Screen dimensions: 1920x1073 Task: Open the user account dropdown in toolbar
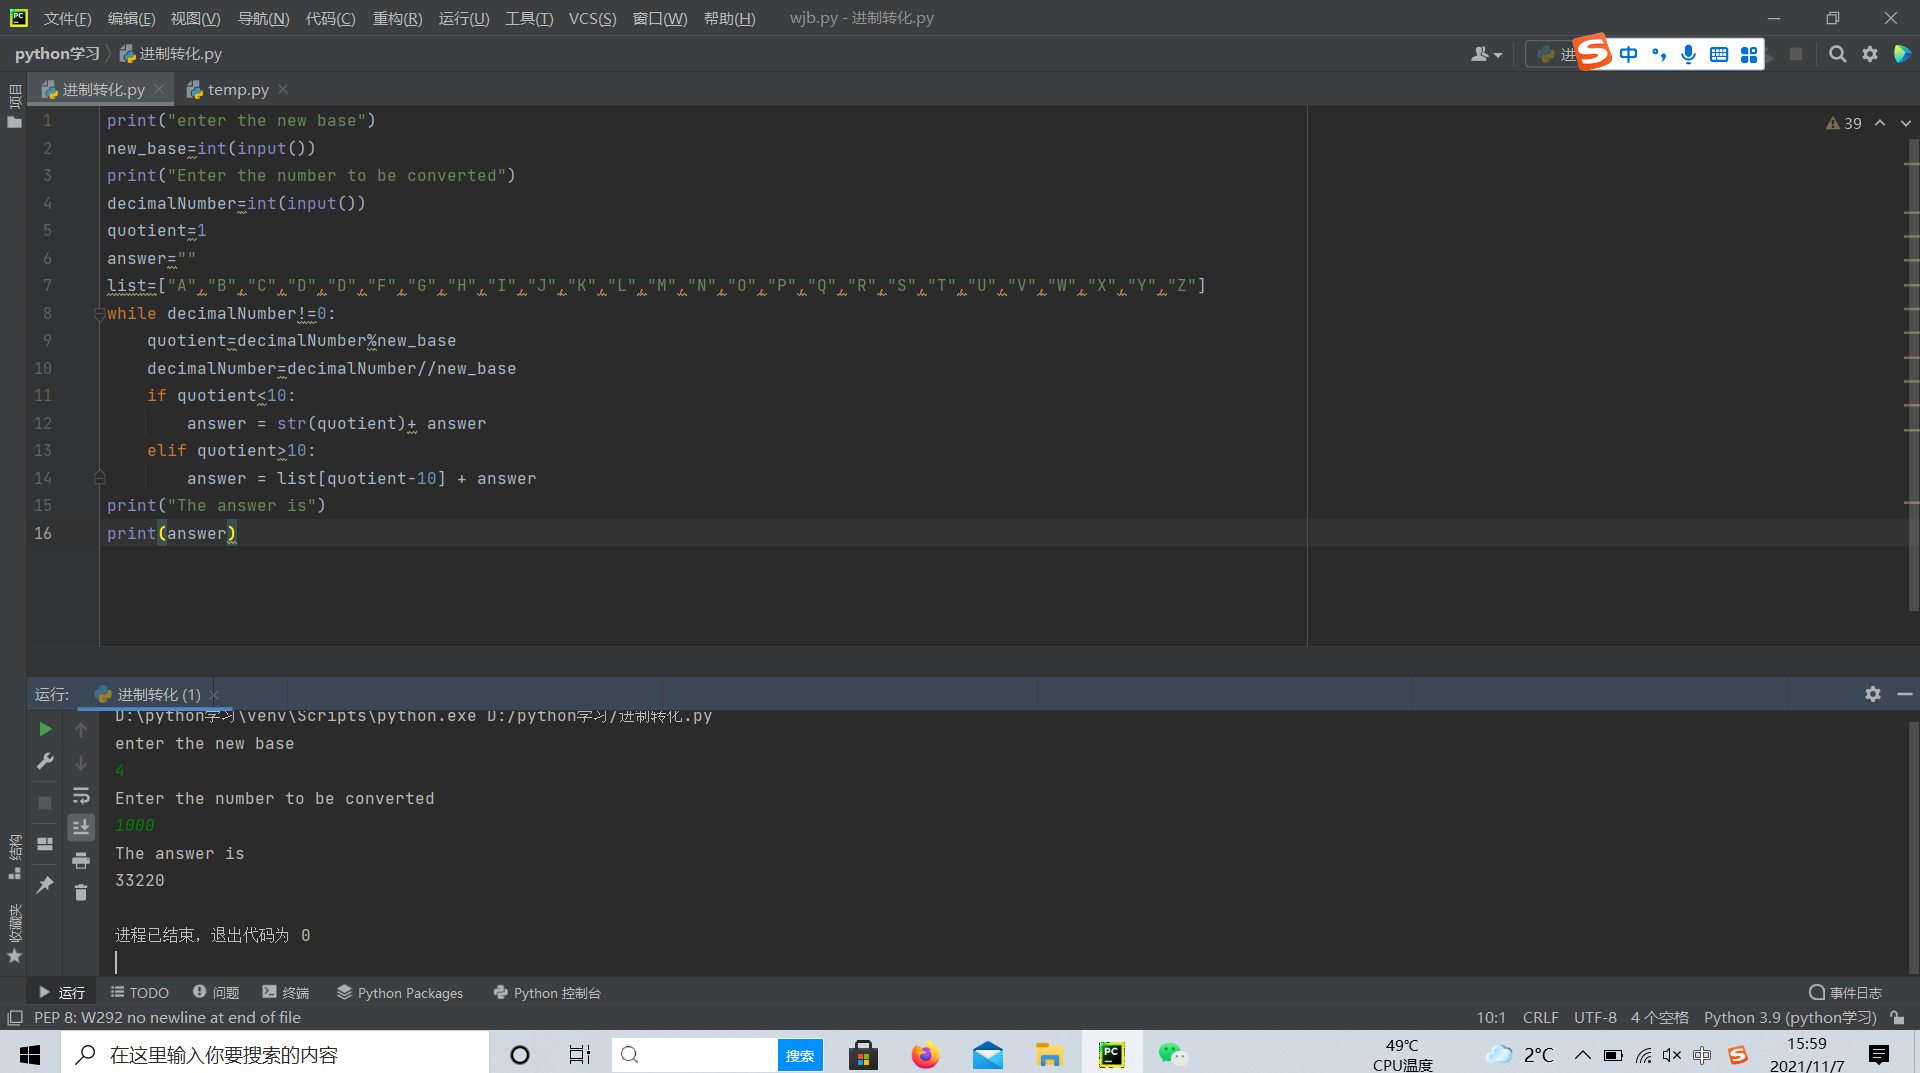coord(1486,54)
